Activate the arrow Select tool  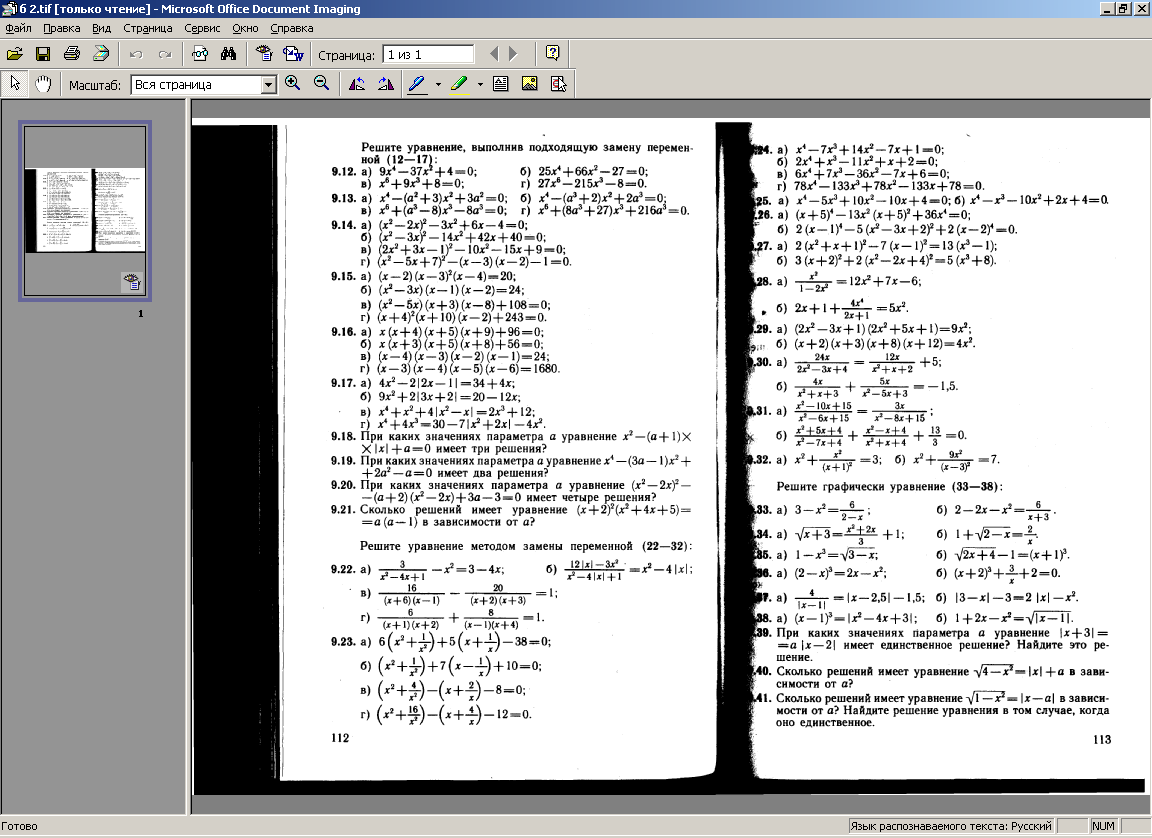click(x=15, y=84)
